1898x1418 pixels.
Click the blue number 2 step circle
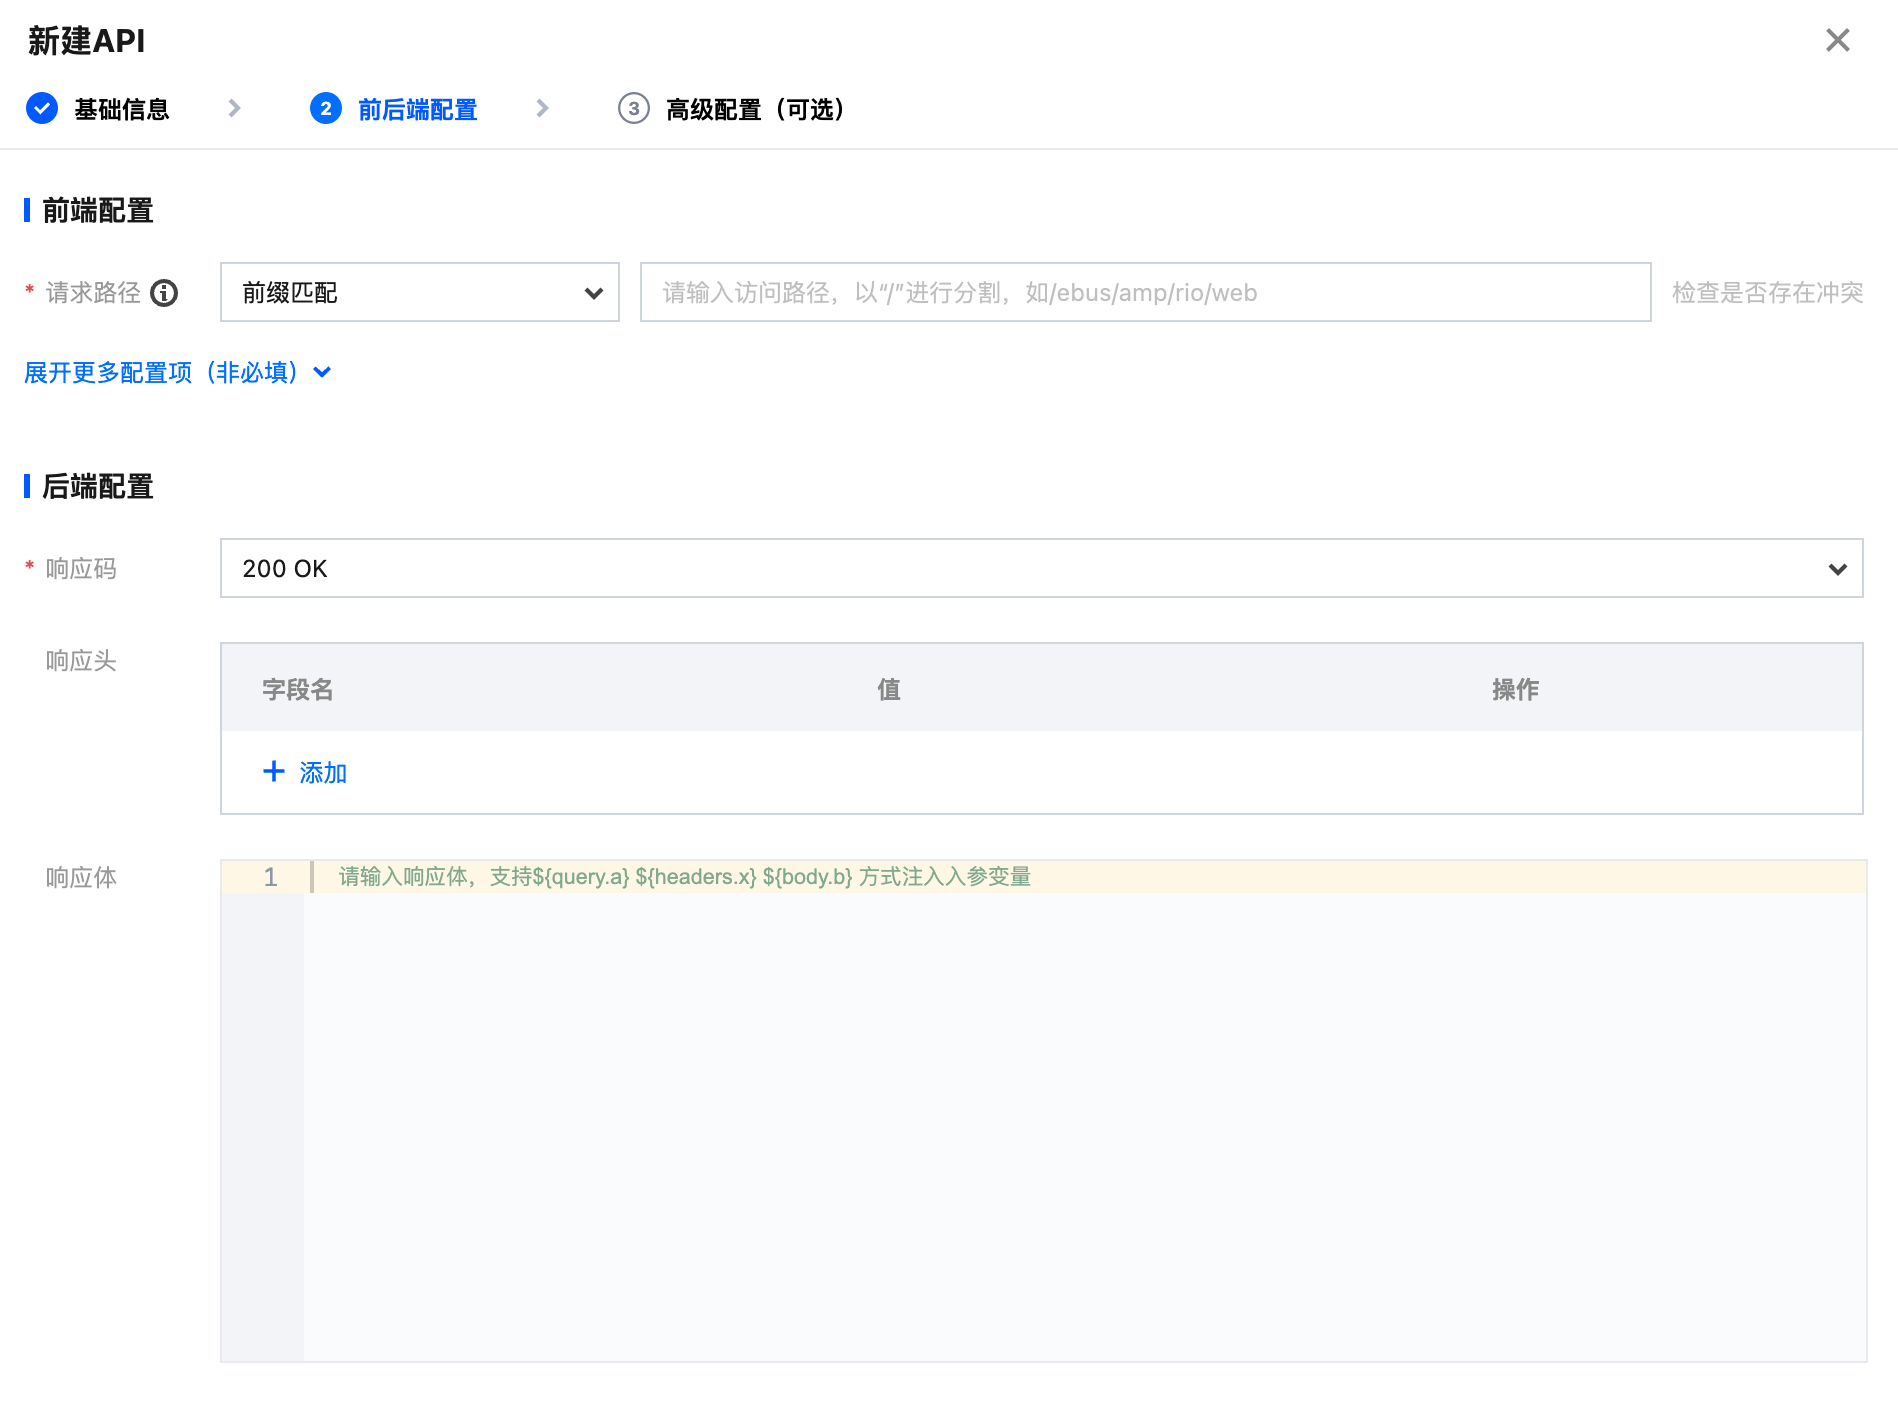[325, 108]
